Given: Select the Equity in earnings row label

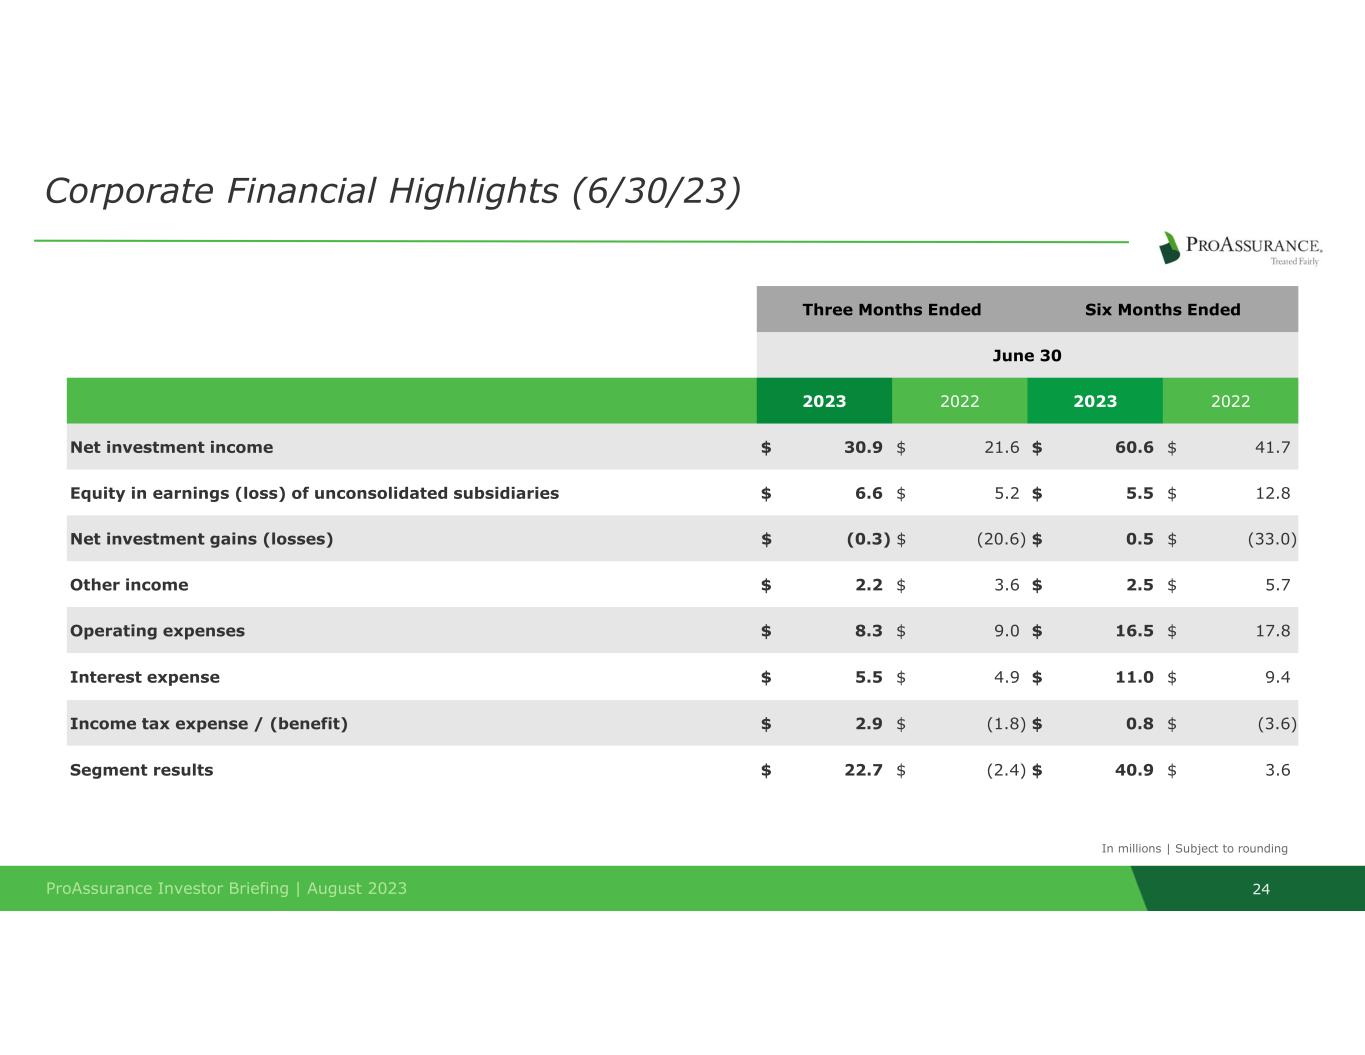Looking at the screenshot, I should coord(314,493).
